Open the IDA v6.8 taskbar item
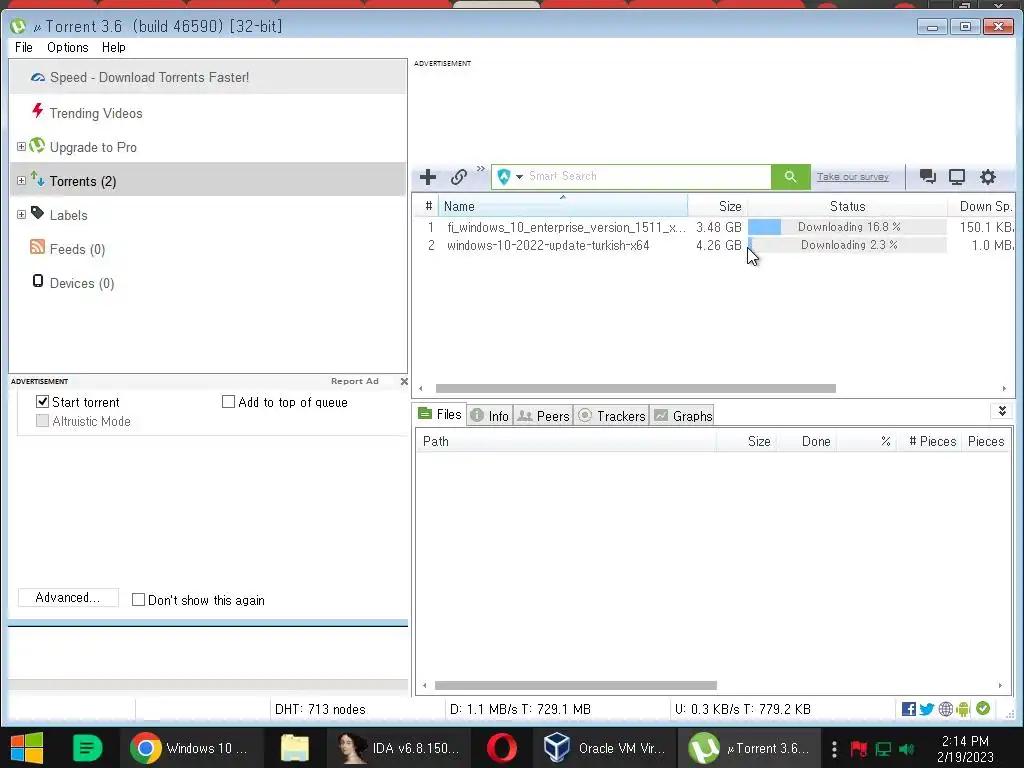The width and height of the screenshot is (1024, 768). (400, 748)
